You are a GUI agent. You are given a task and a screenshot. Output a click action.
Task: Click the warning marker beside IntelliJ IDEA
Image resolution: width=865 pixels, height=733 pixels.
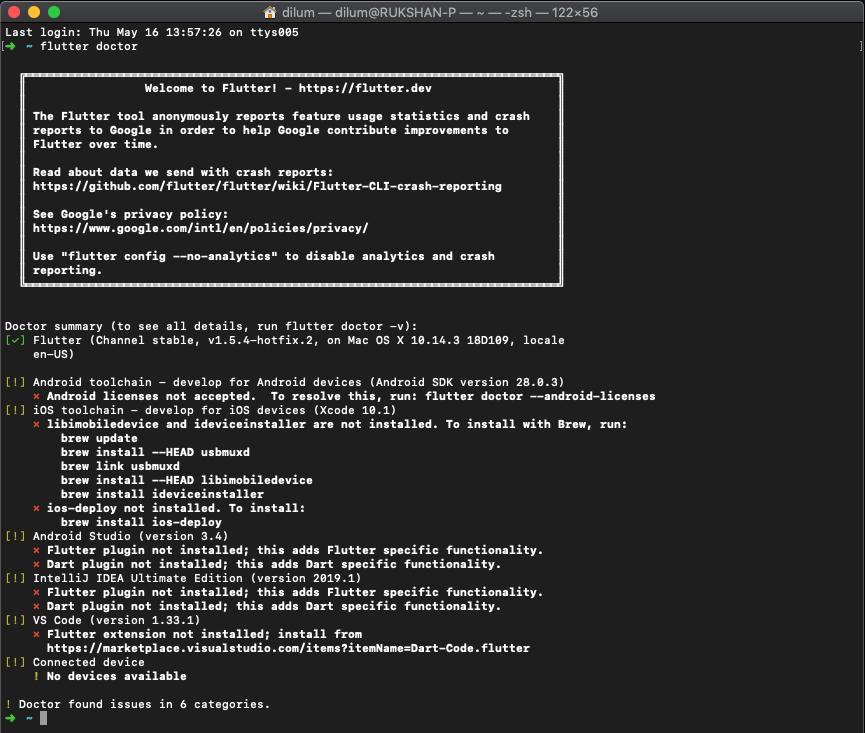tap(15, 578)
